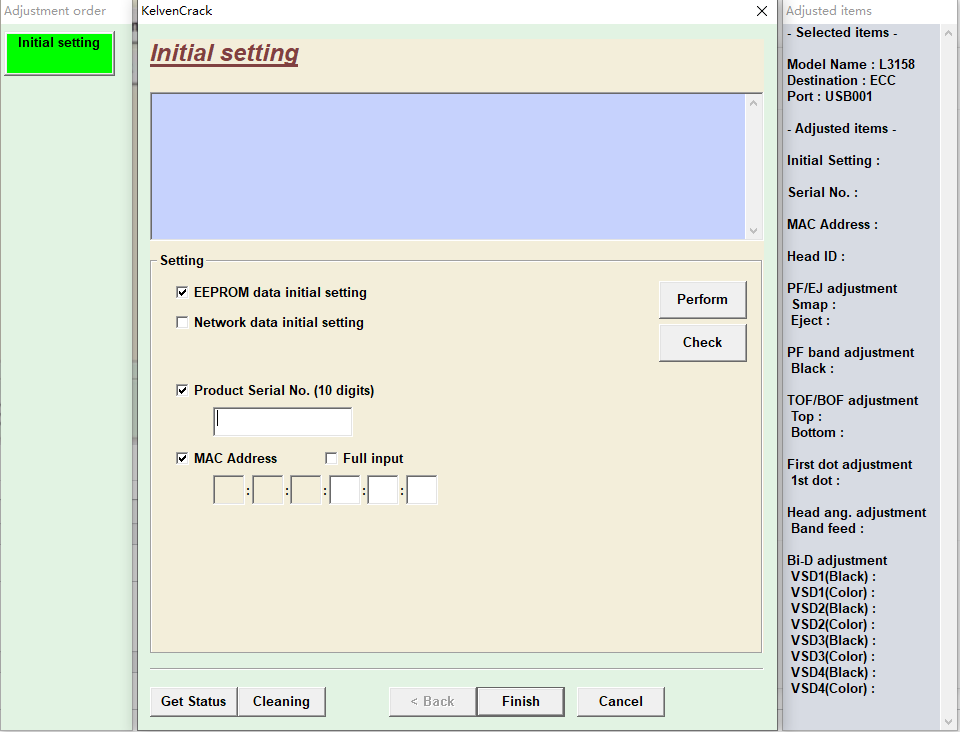Toggle Product Serial No. checkbox
960x732 pixels.
pos(182,391)
